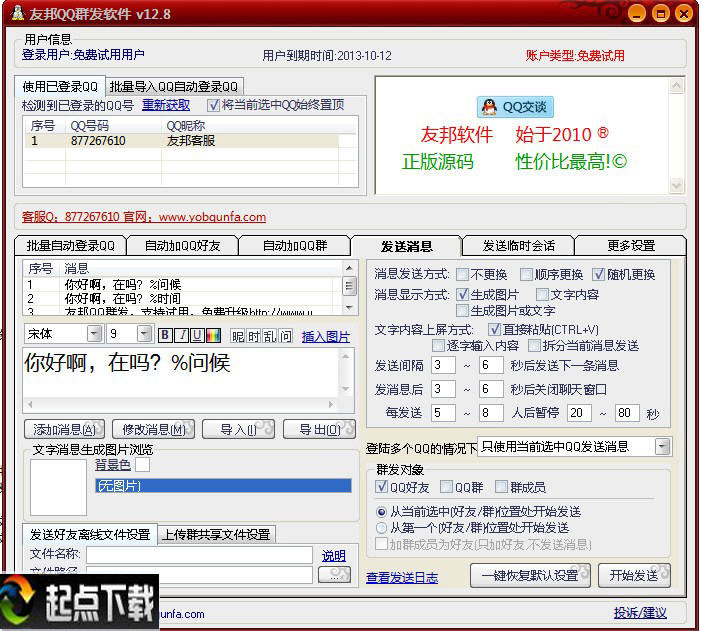Toggle bold text formatting button

[165, 335]
